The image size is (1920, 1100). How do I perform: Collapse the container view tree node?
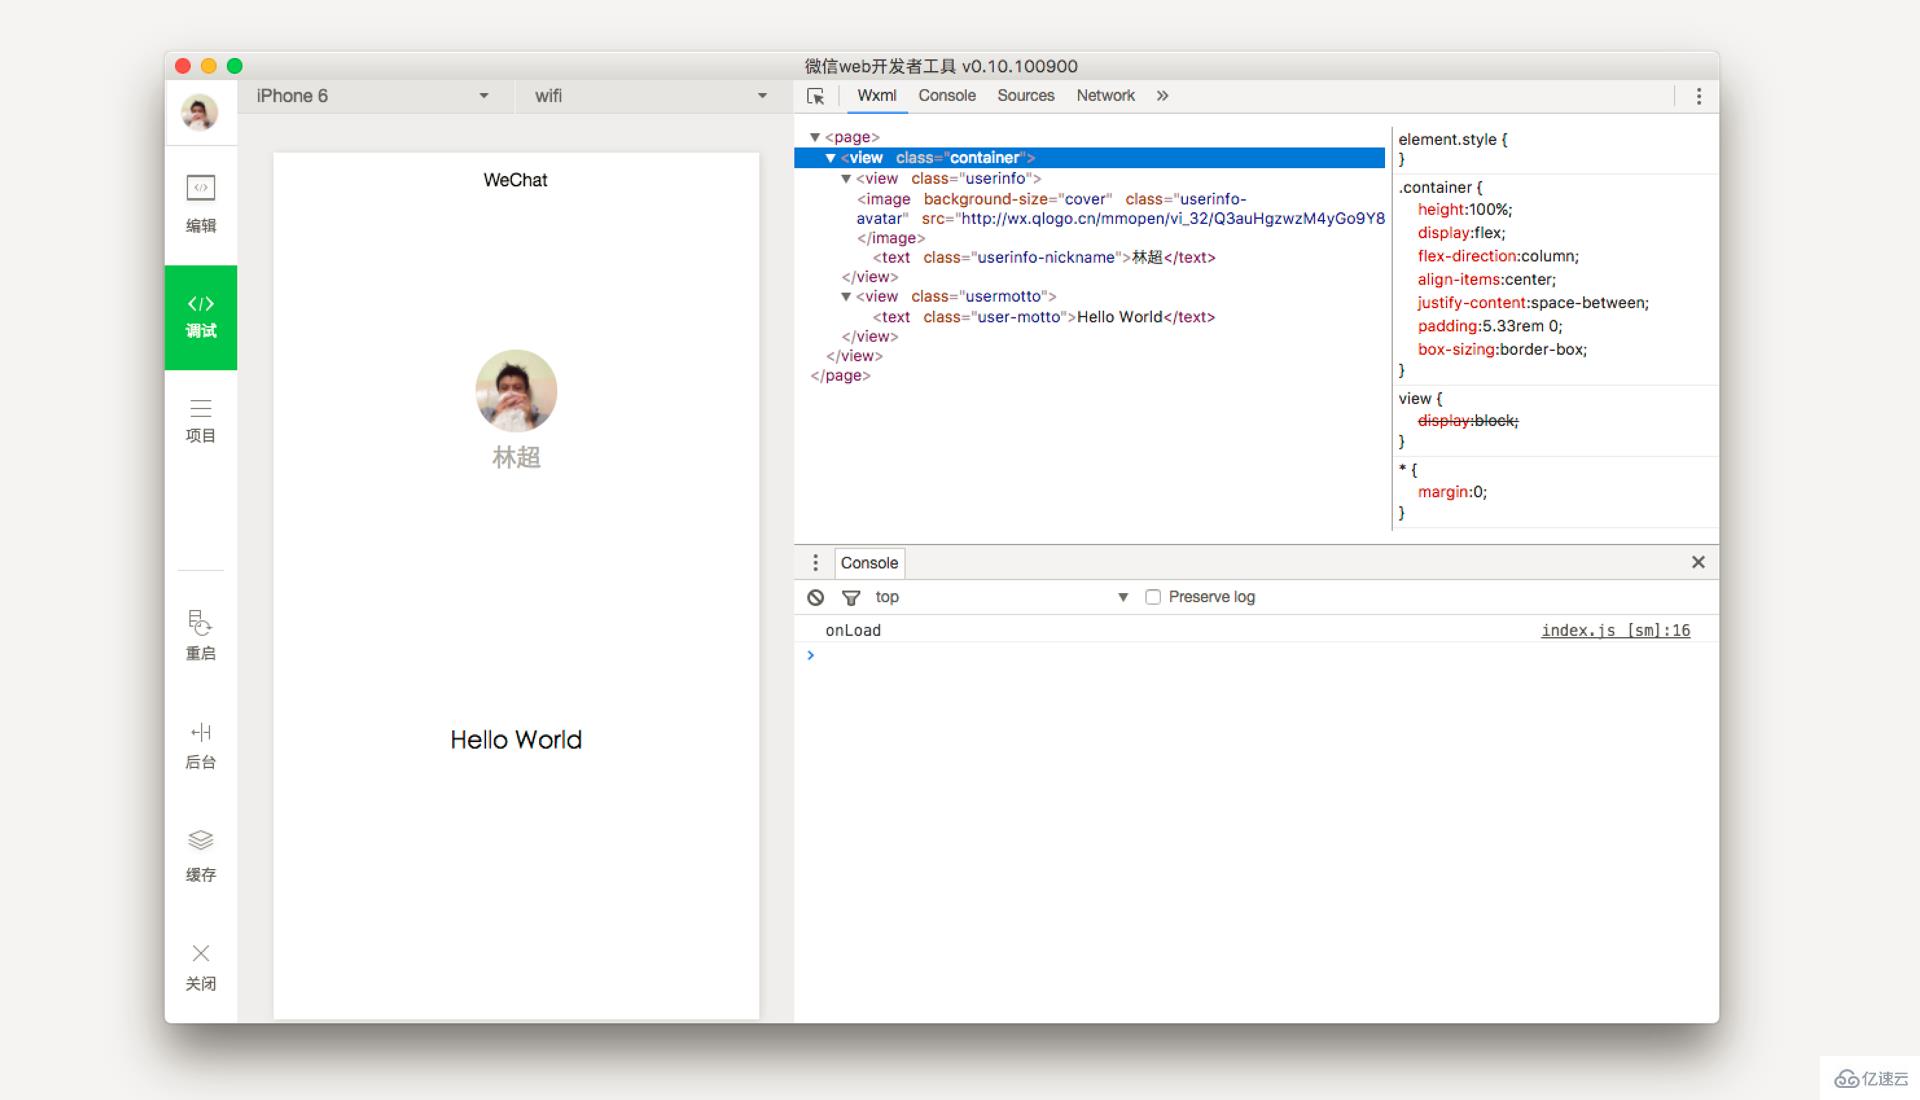(x=829, y=157)
